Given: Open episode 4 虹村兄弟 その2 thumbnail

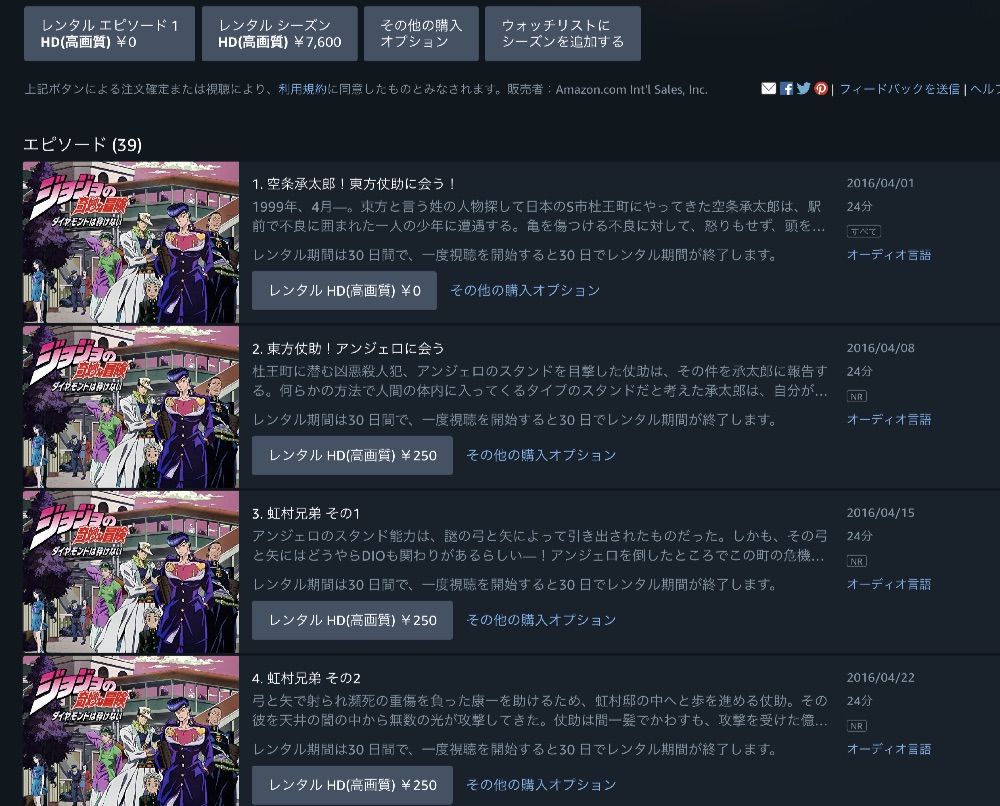Looking at the screenshot, I should (131, 731).
